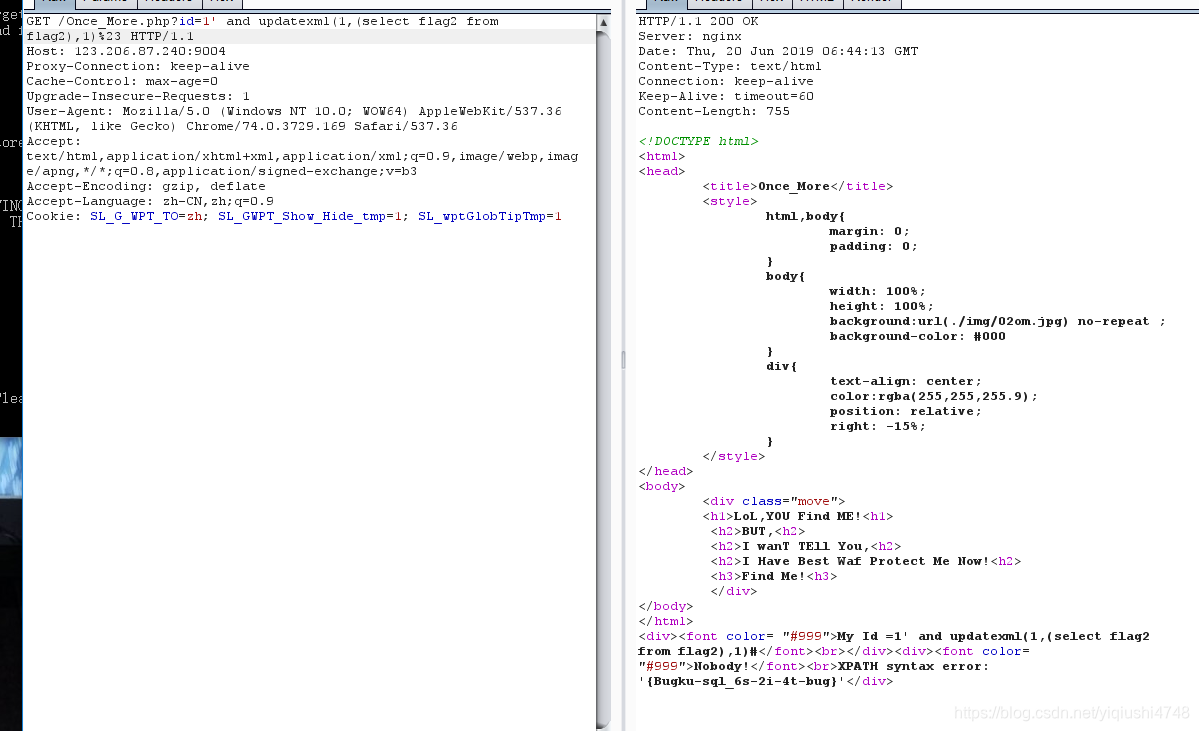The image size is (1199, 731).
Task: Click the closing </body> tag
Action: (x=665, y=606)
